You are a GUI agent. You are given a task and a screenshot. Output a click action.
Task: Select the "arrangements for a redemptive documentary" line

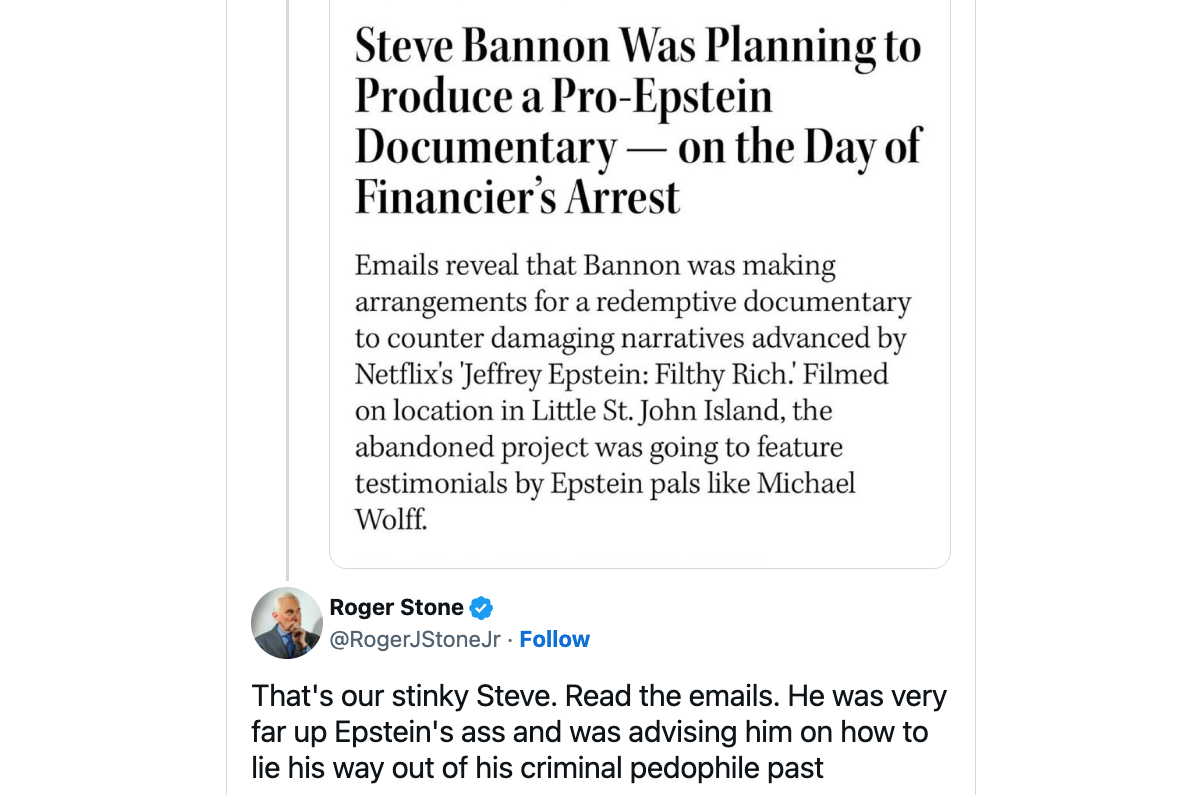(x=633, y=302)
